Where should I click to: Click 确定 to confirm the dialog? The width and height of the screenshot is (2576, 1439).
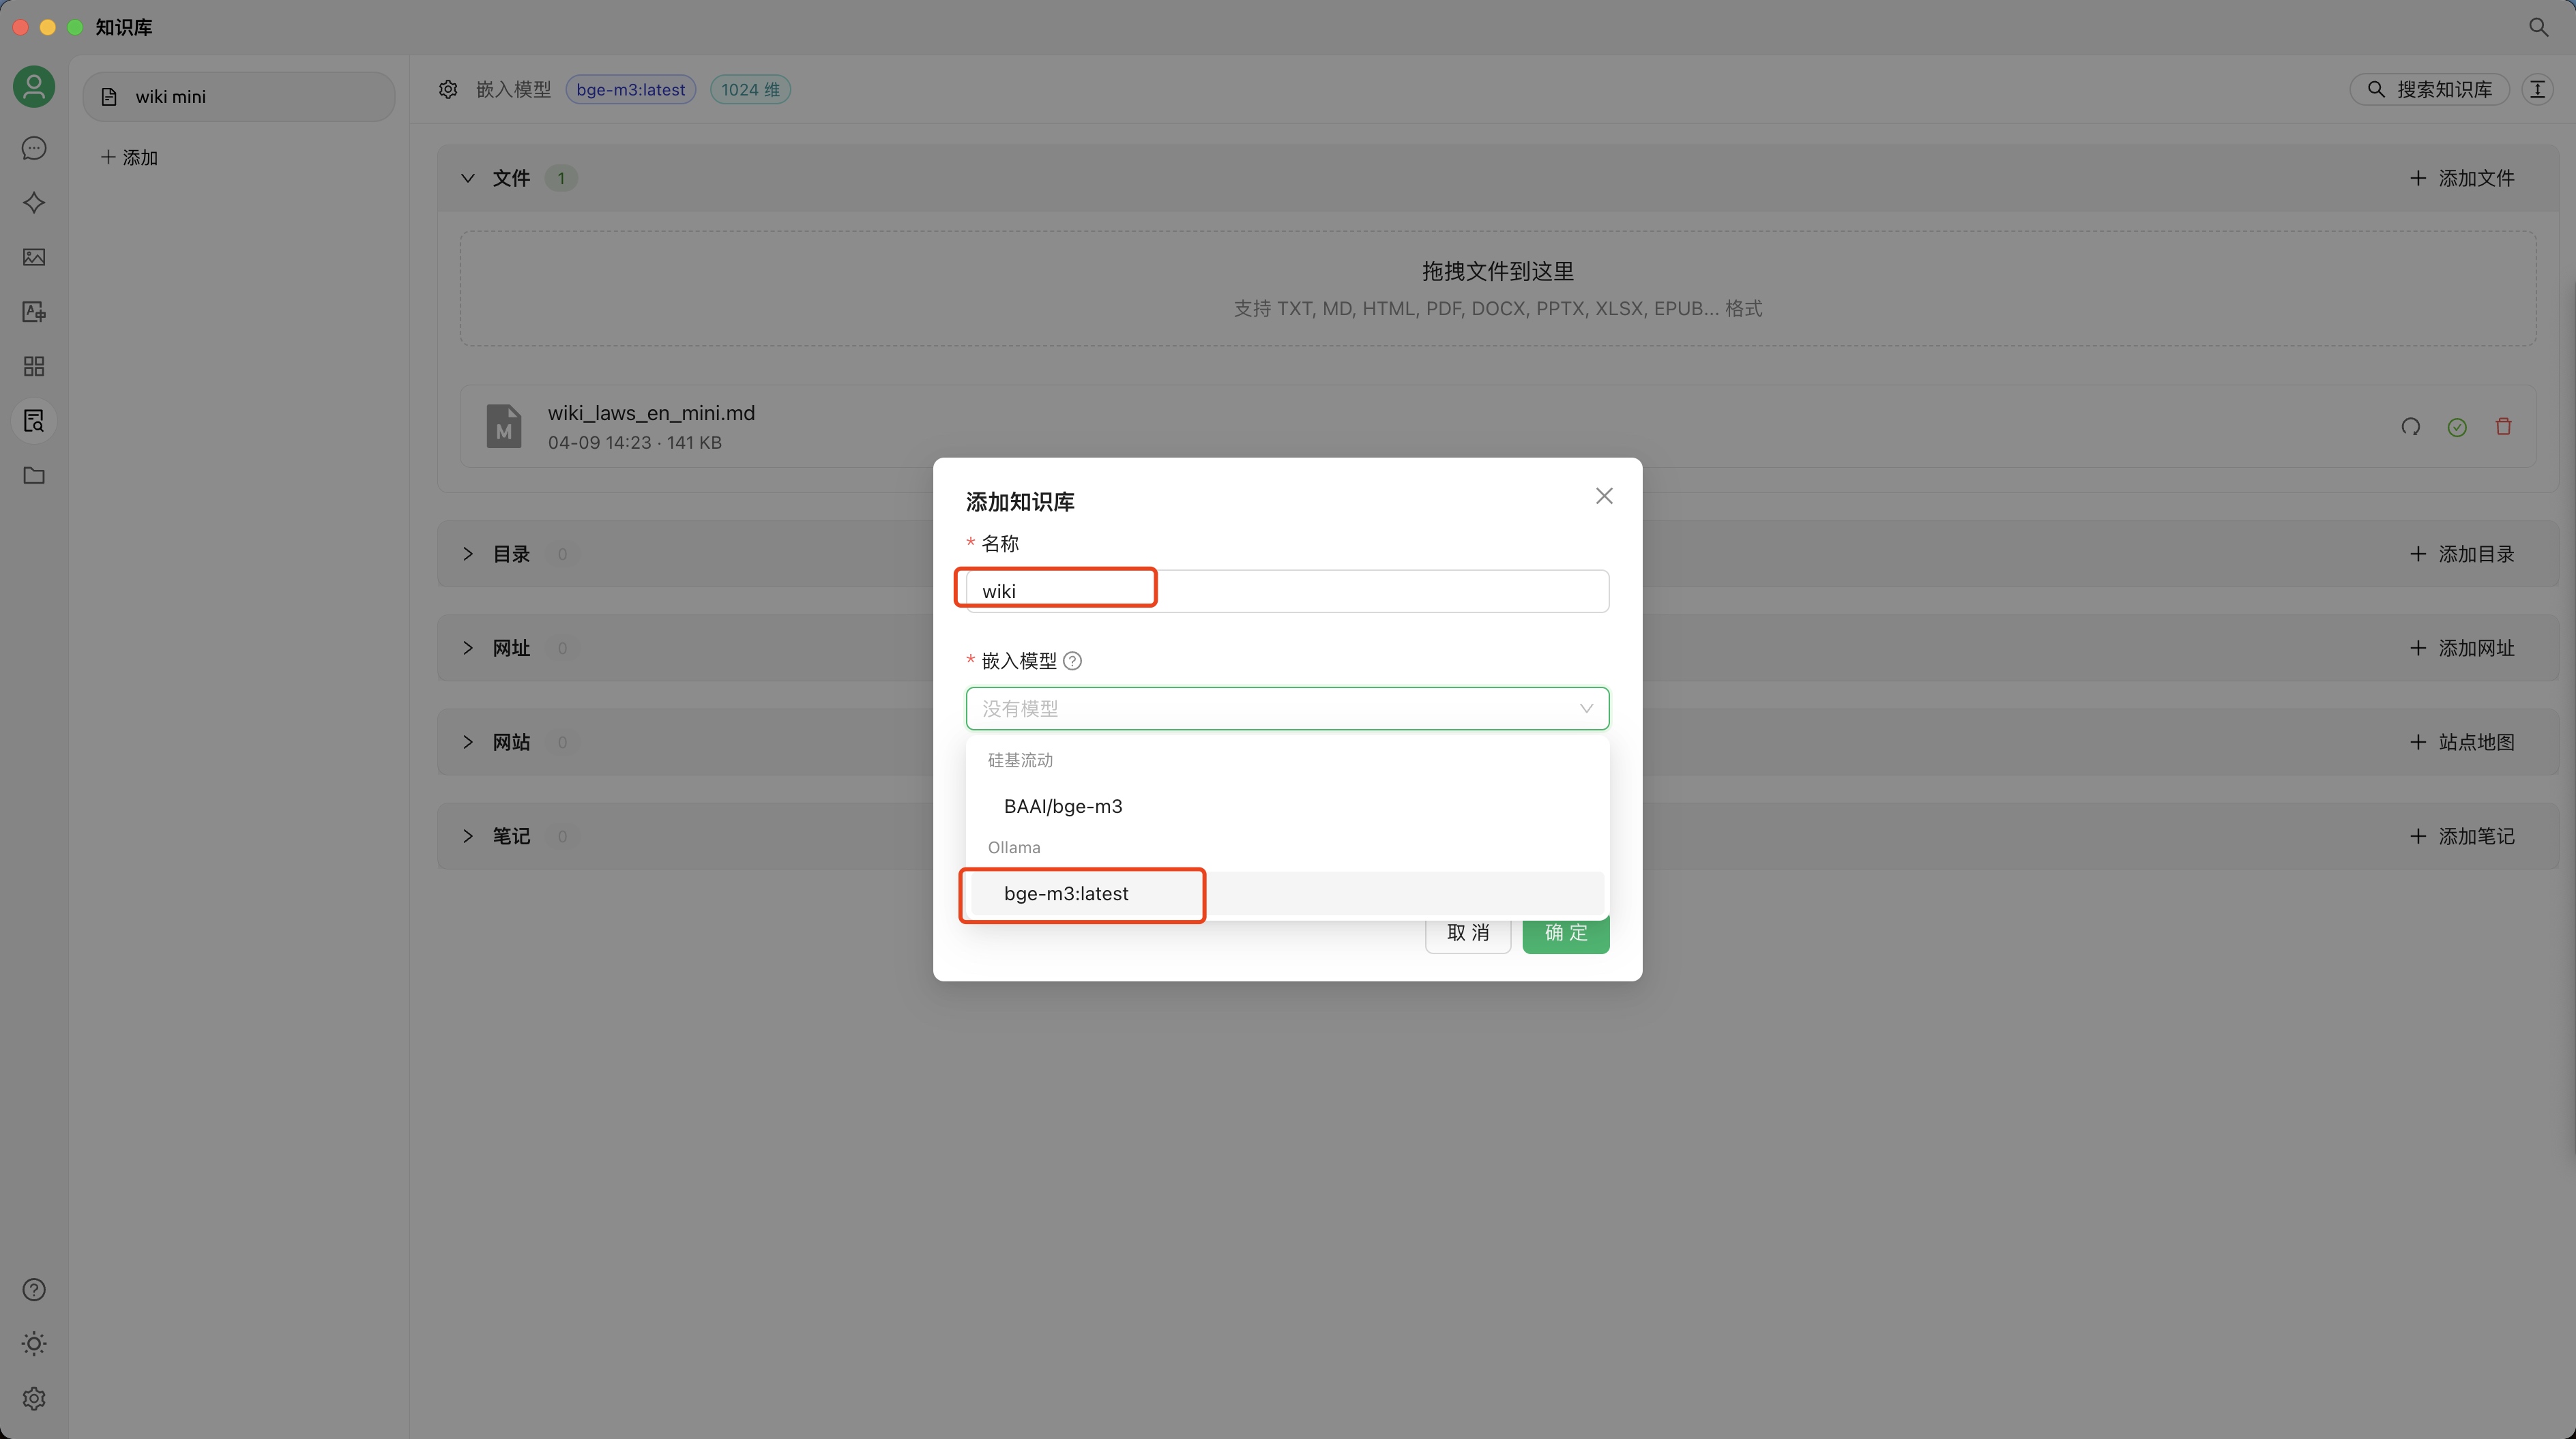pyautogui.click(x=1565, y=933)
